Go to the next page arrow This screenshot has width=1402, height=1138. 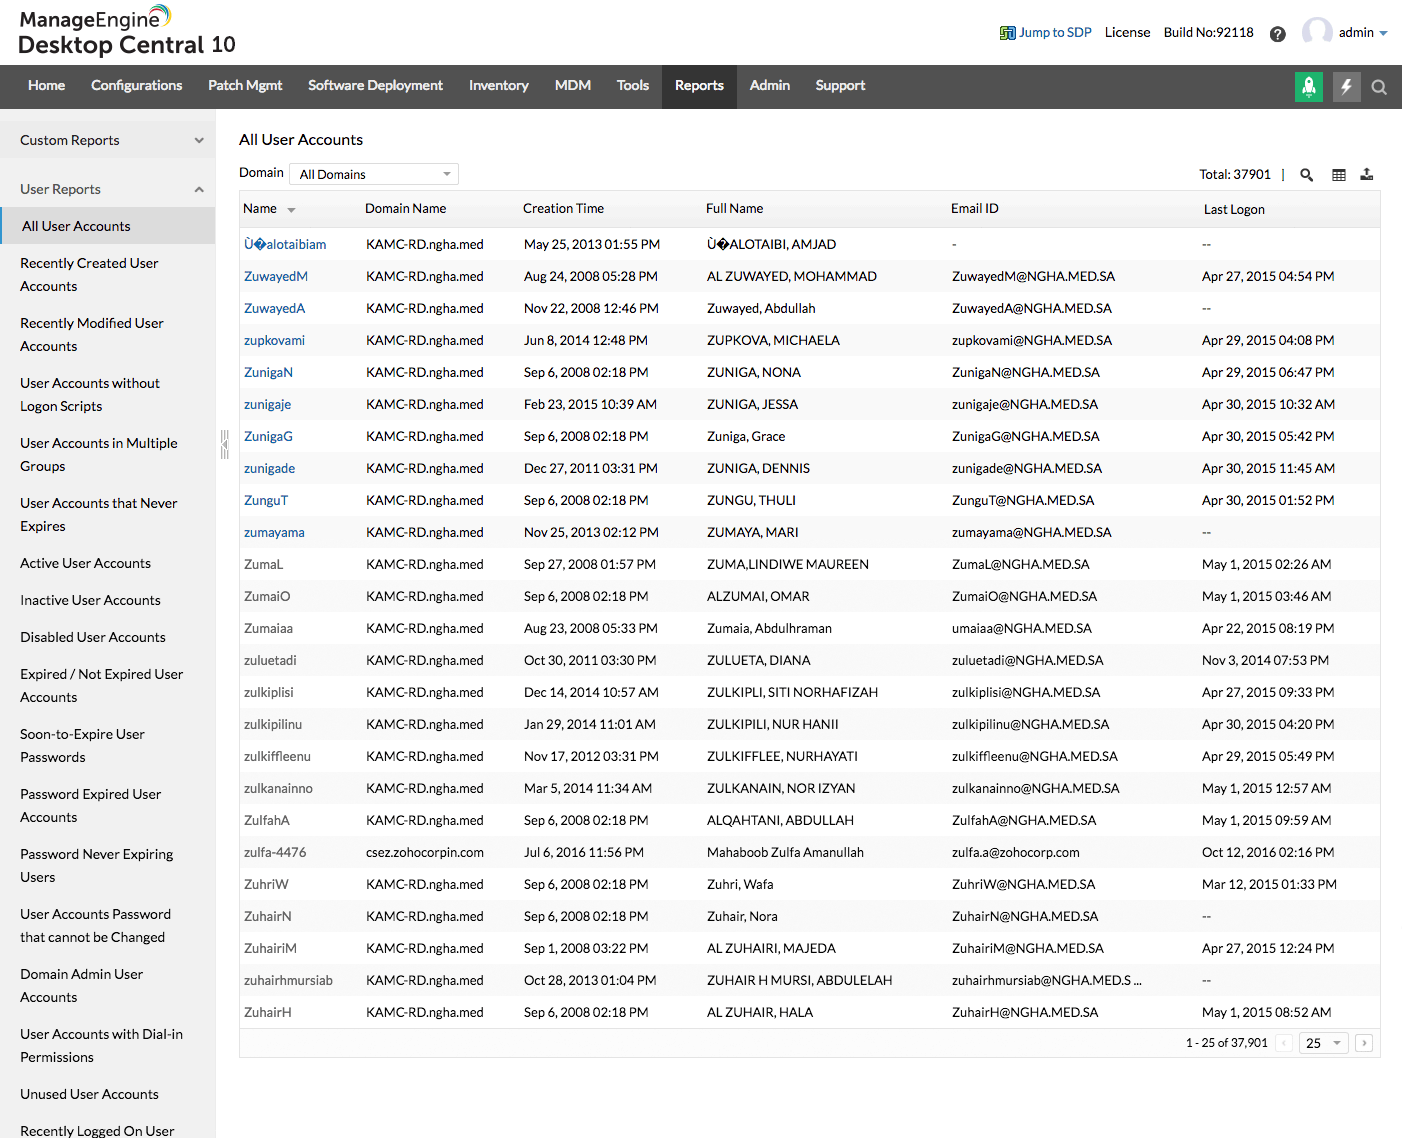[1364, 1043]
